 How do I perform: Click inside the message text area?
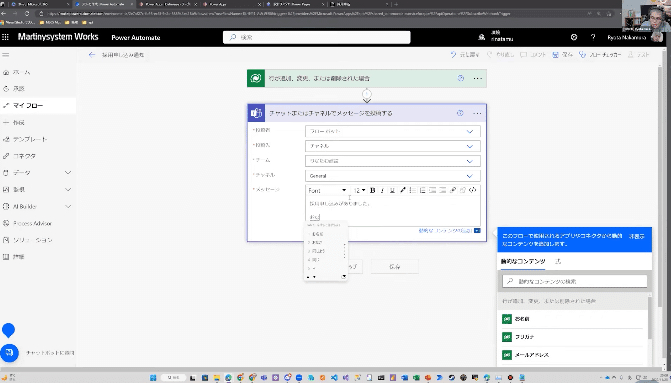coord(393,211)
